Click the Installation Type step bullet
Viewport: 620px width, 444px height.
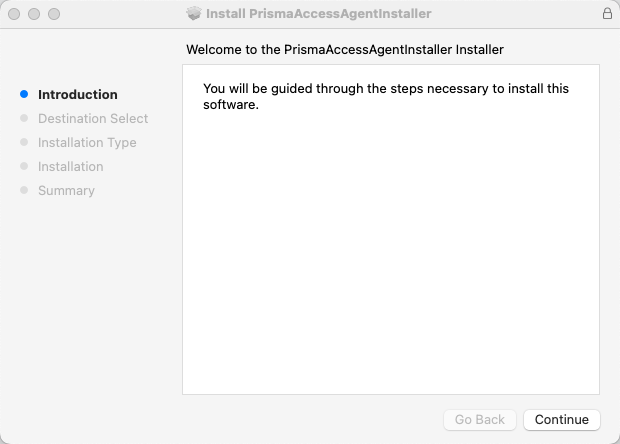(24, 143)
